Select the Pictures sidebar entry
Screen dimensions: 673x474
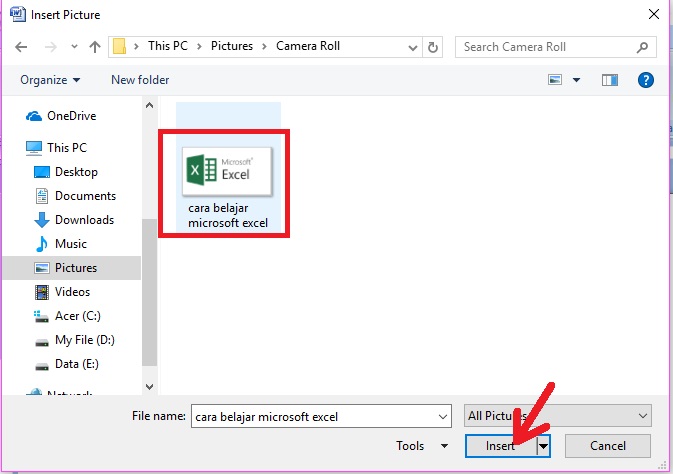click(x=71, y=268)
